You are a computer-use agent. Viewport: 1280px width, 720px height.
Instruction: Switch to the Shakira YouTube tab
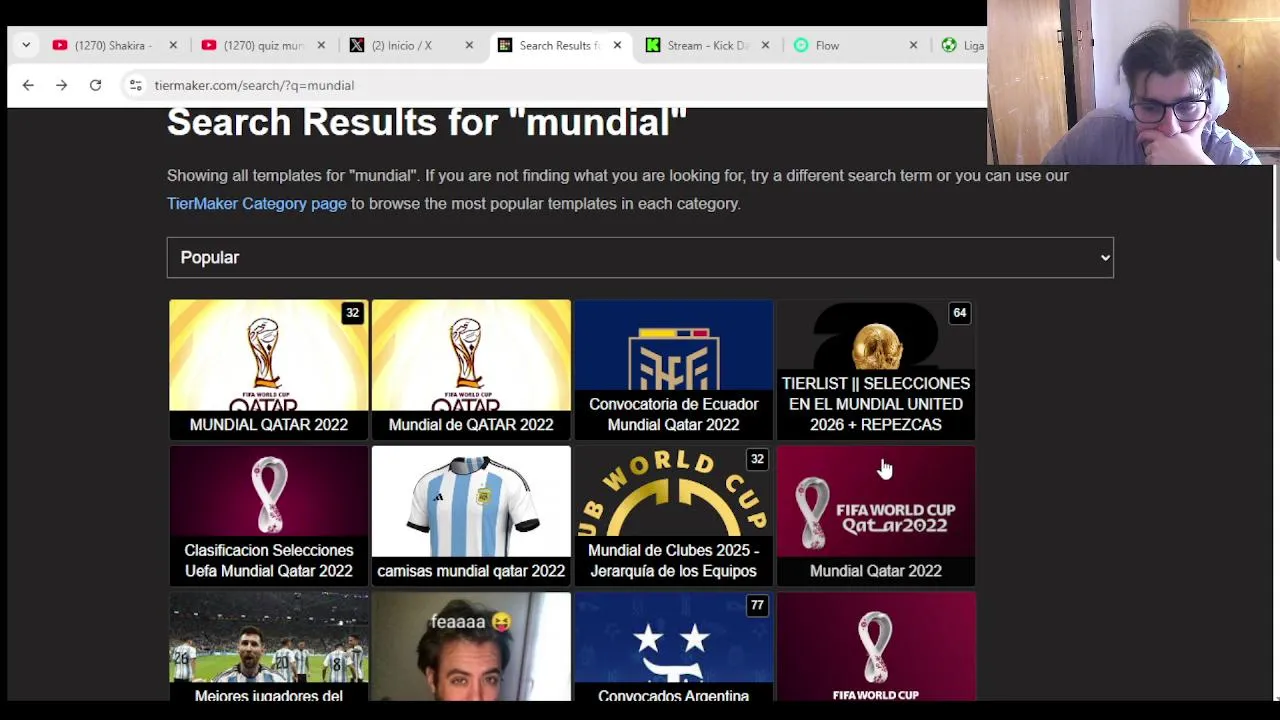[115, 45]
